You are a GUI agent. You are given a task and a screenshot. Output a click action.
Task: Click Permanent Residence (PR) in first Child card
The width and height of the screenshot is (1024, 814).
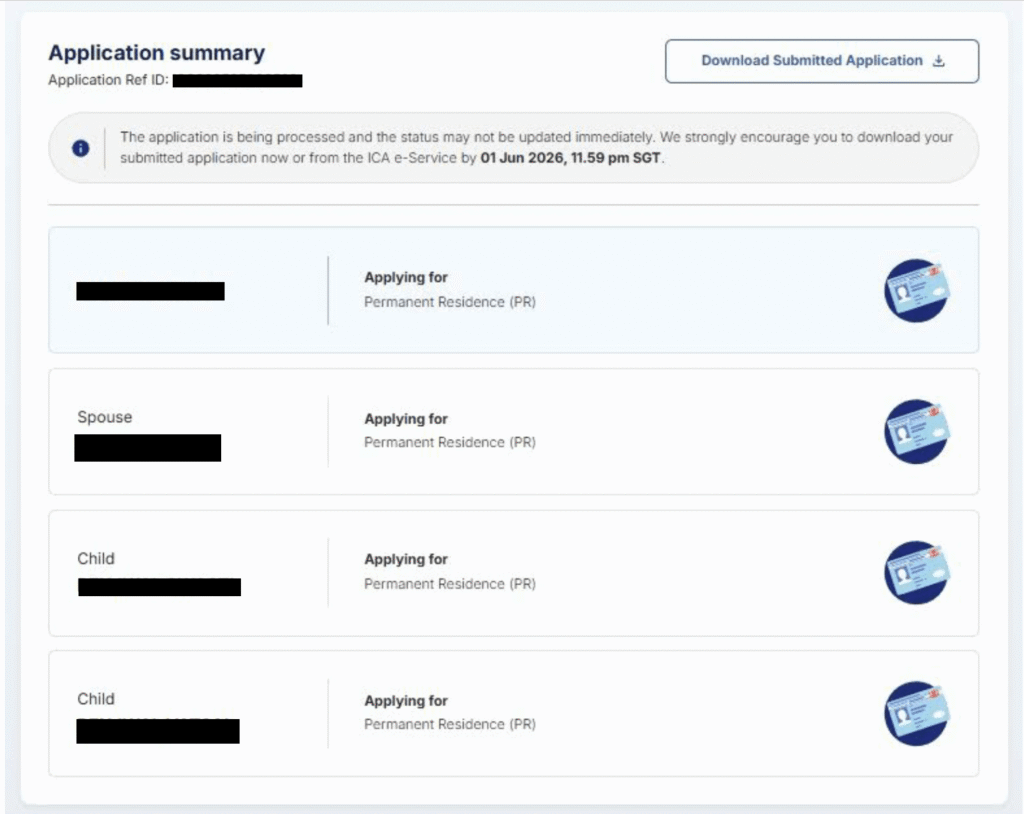[x=450, y=583]
